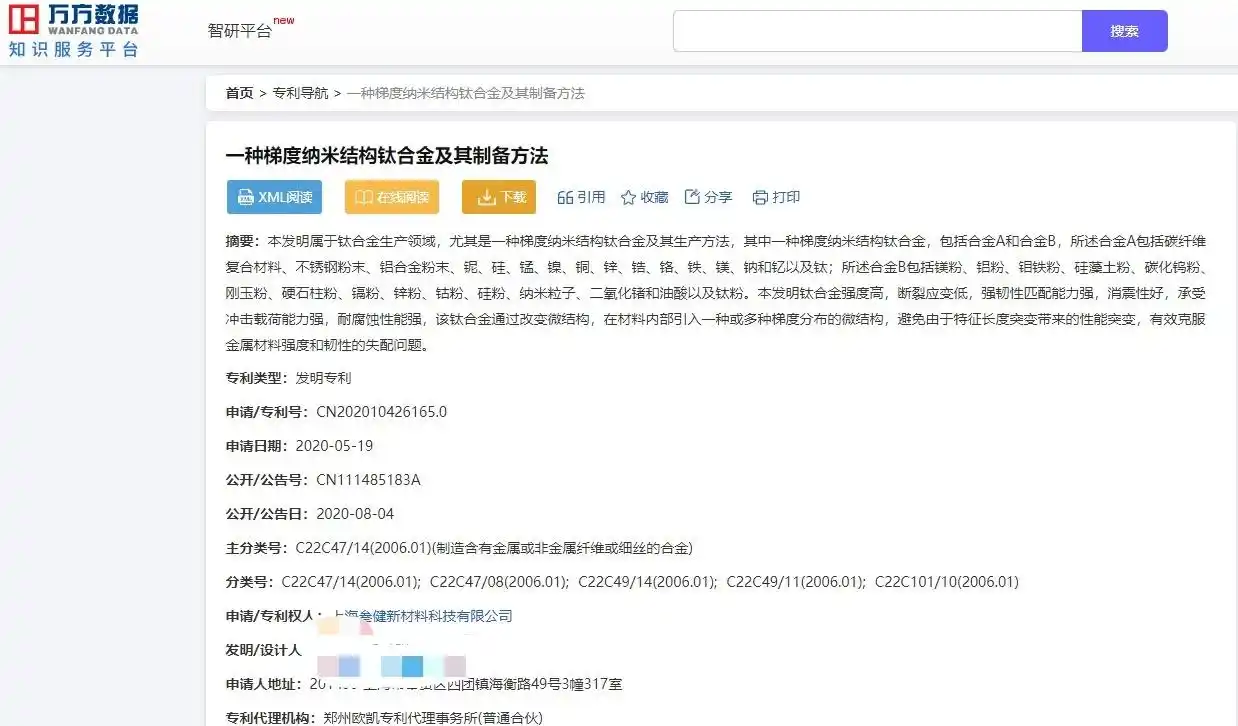
Task: Click the magnifier icon on the 搜索 button
Action: 1124,30
